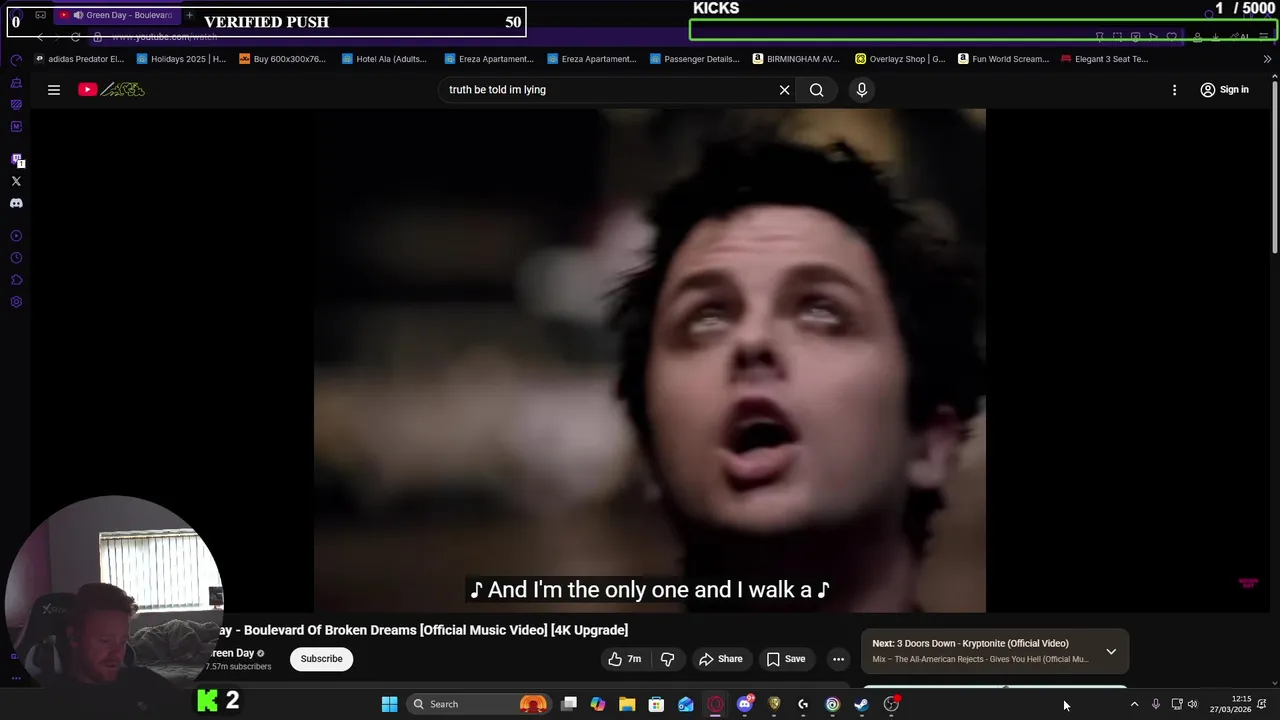The width and height of the screenshot is (1280, 720).
Task: Open Task View on the taskbar
Action: (569, 704)
